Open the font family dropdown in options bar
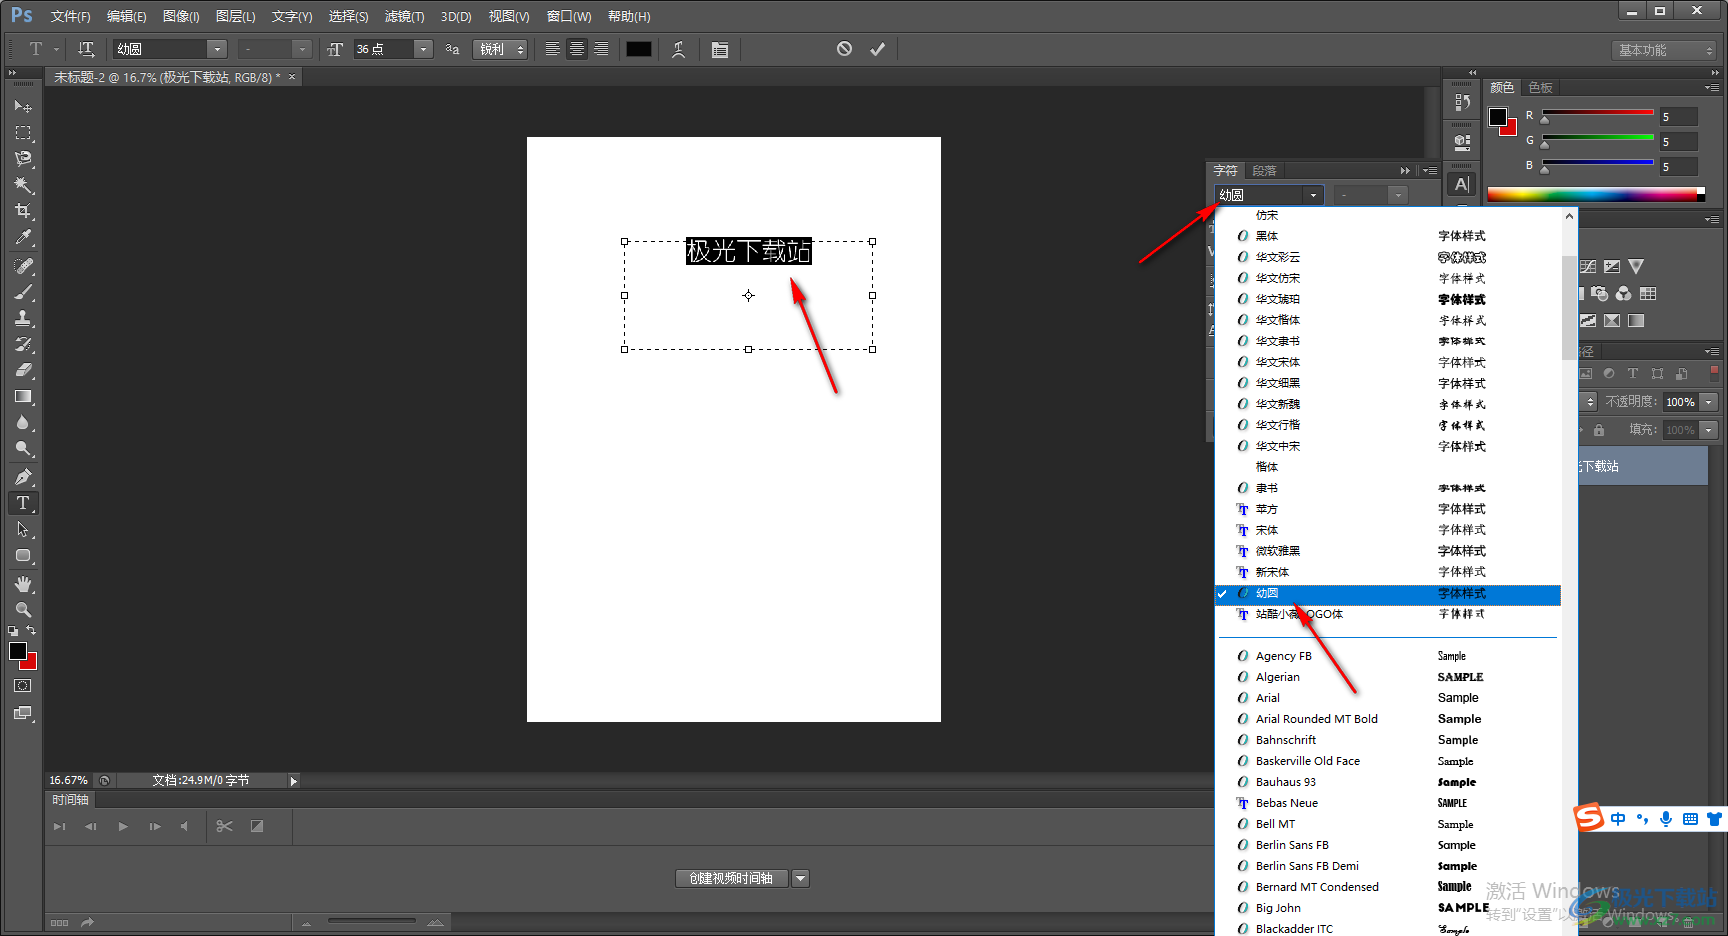1728x936 pixels. coord(216,49)
